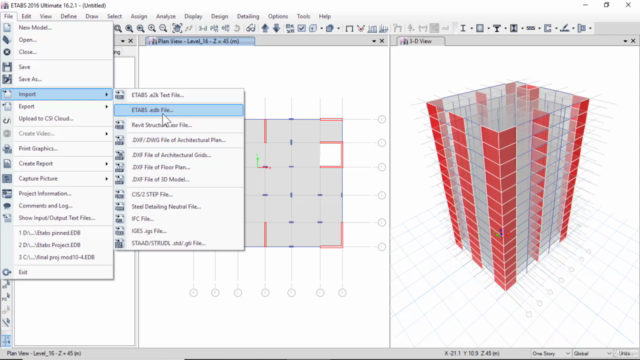Click the Print Graphics printer icon
The width and height of the screenshot is (640, 360).
[x=7, y=149]
